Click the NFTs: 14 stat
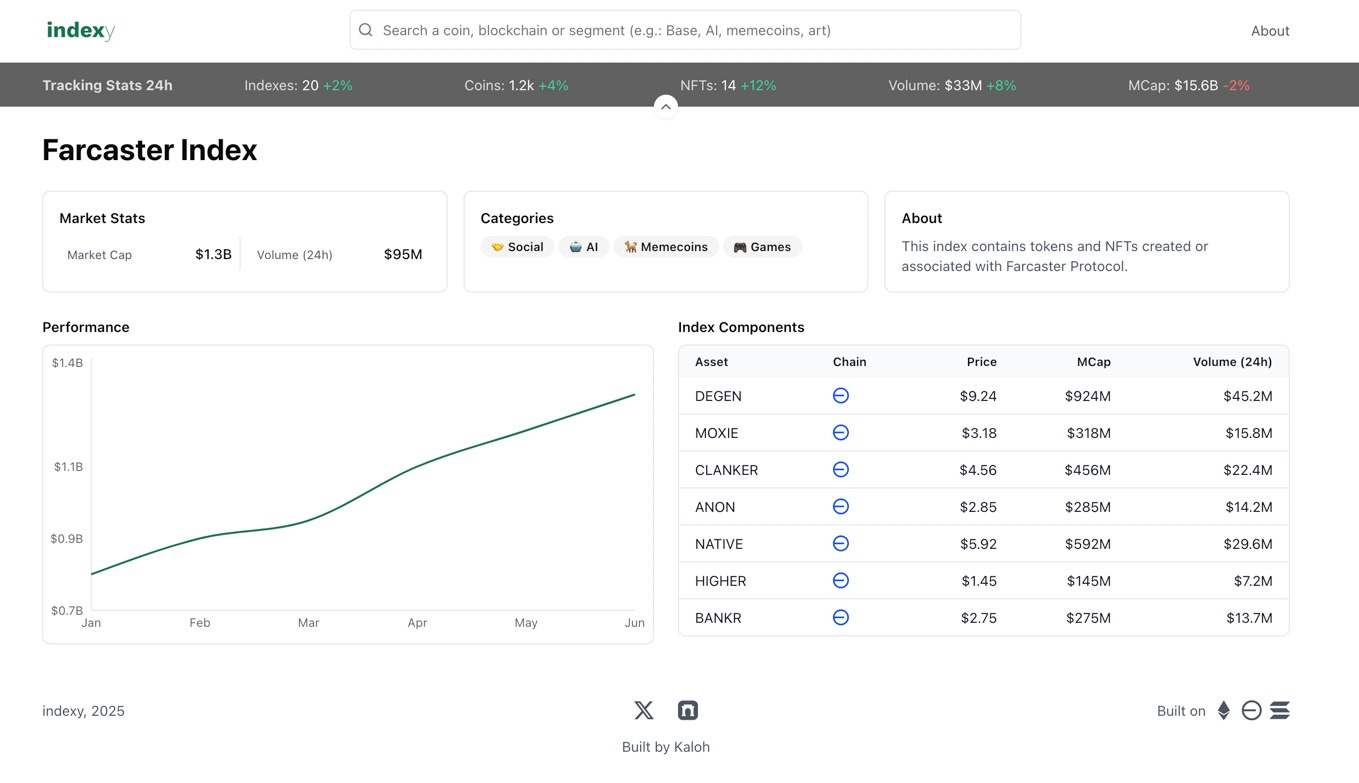Viewport: 1359px width, 783px height. pos(728,86)
